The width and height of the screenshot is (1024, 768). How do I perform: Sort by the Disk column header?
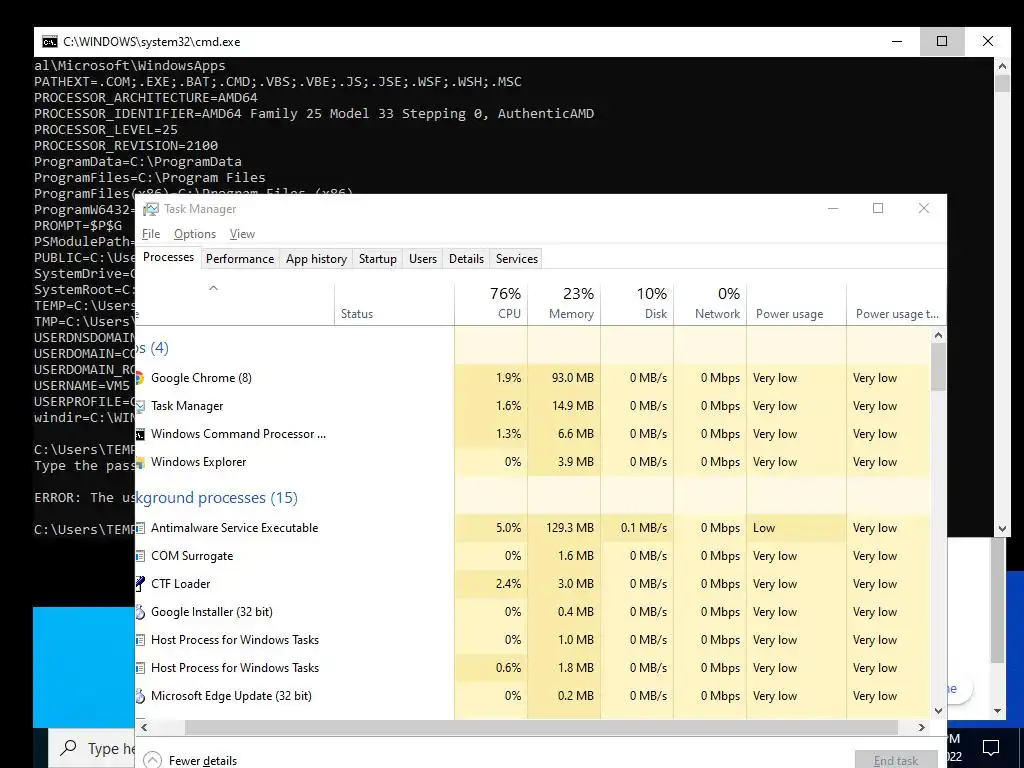pyautogui.click(x=637, y=304)
